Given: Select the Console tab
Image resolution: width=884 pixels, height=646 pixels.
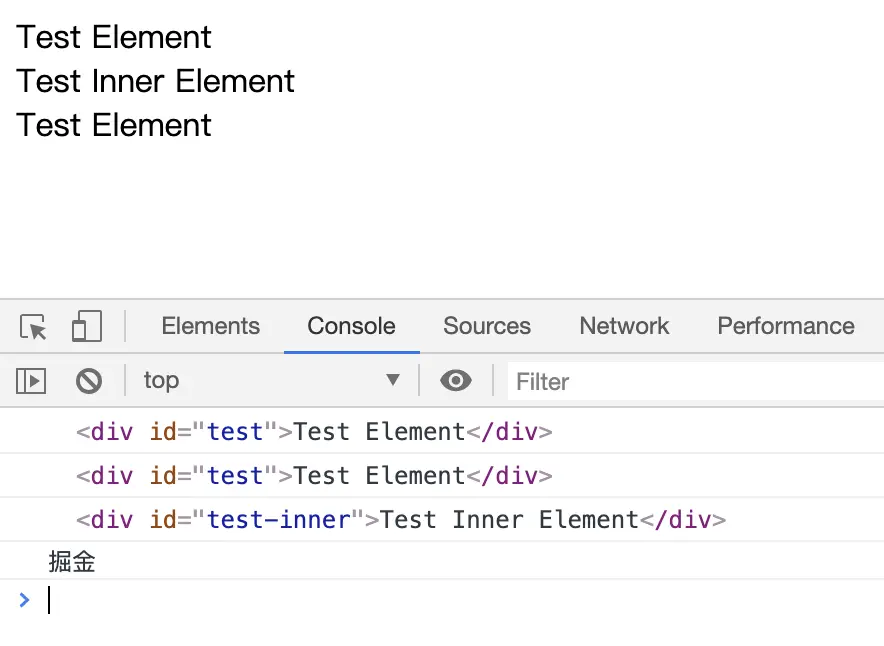Looking at the screenshot, I should pyautogui.click(x=351, y=327).
